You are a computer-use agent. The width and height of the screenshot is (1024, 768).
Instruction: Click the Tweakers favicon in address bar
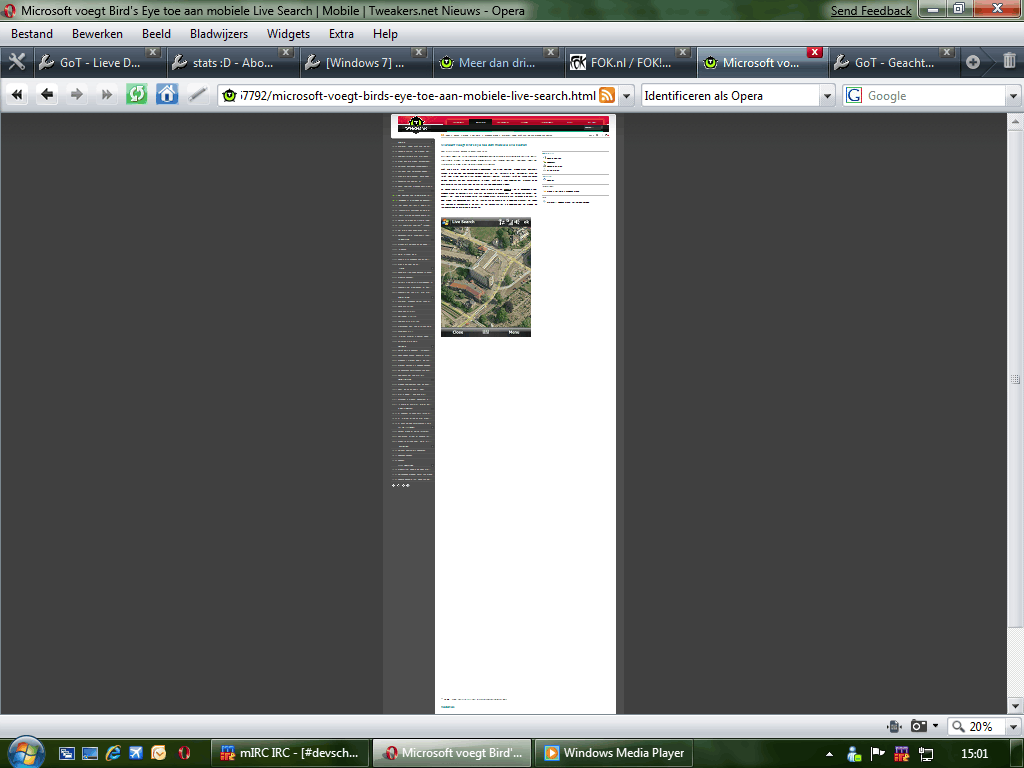pyautogui.click(x=229, y=96)
